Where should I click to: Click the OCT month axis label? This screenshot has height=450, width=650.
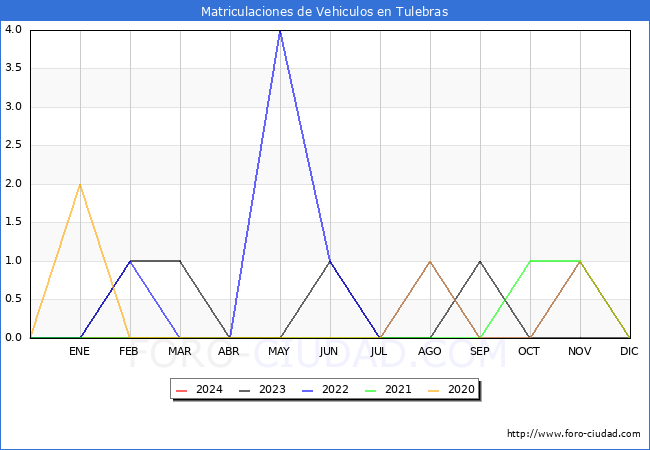click(529, 351)
